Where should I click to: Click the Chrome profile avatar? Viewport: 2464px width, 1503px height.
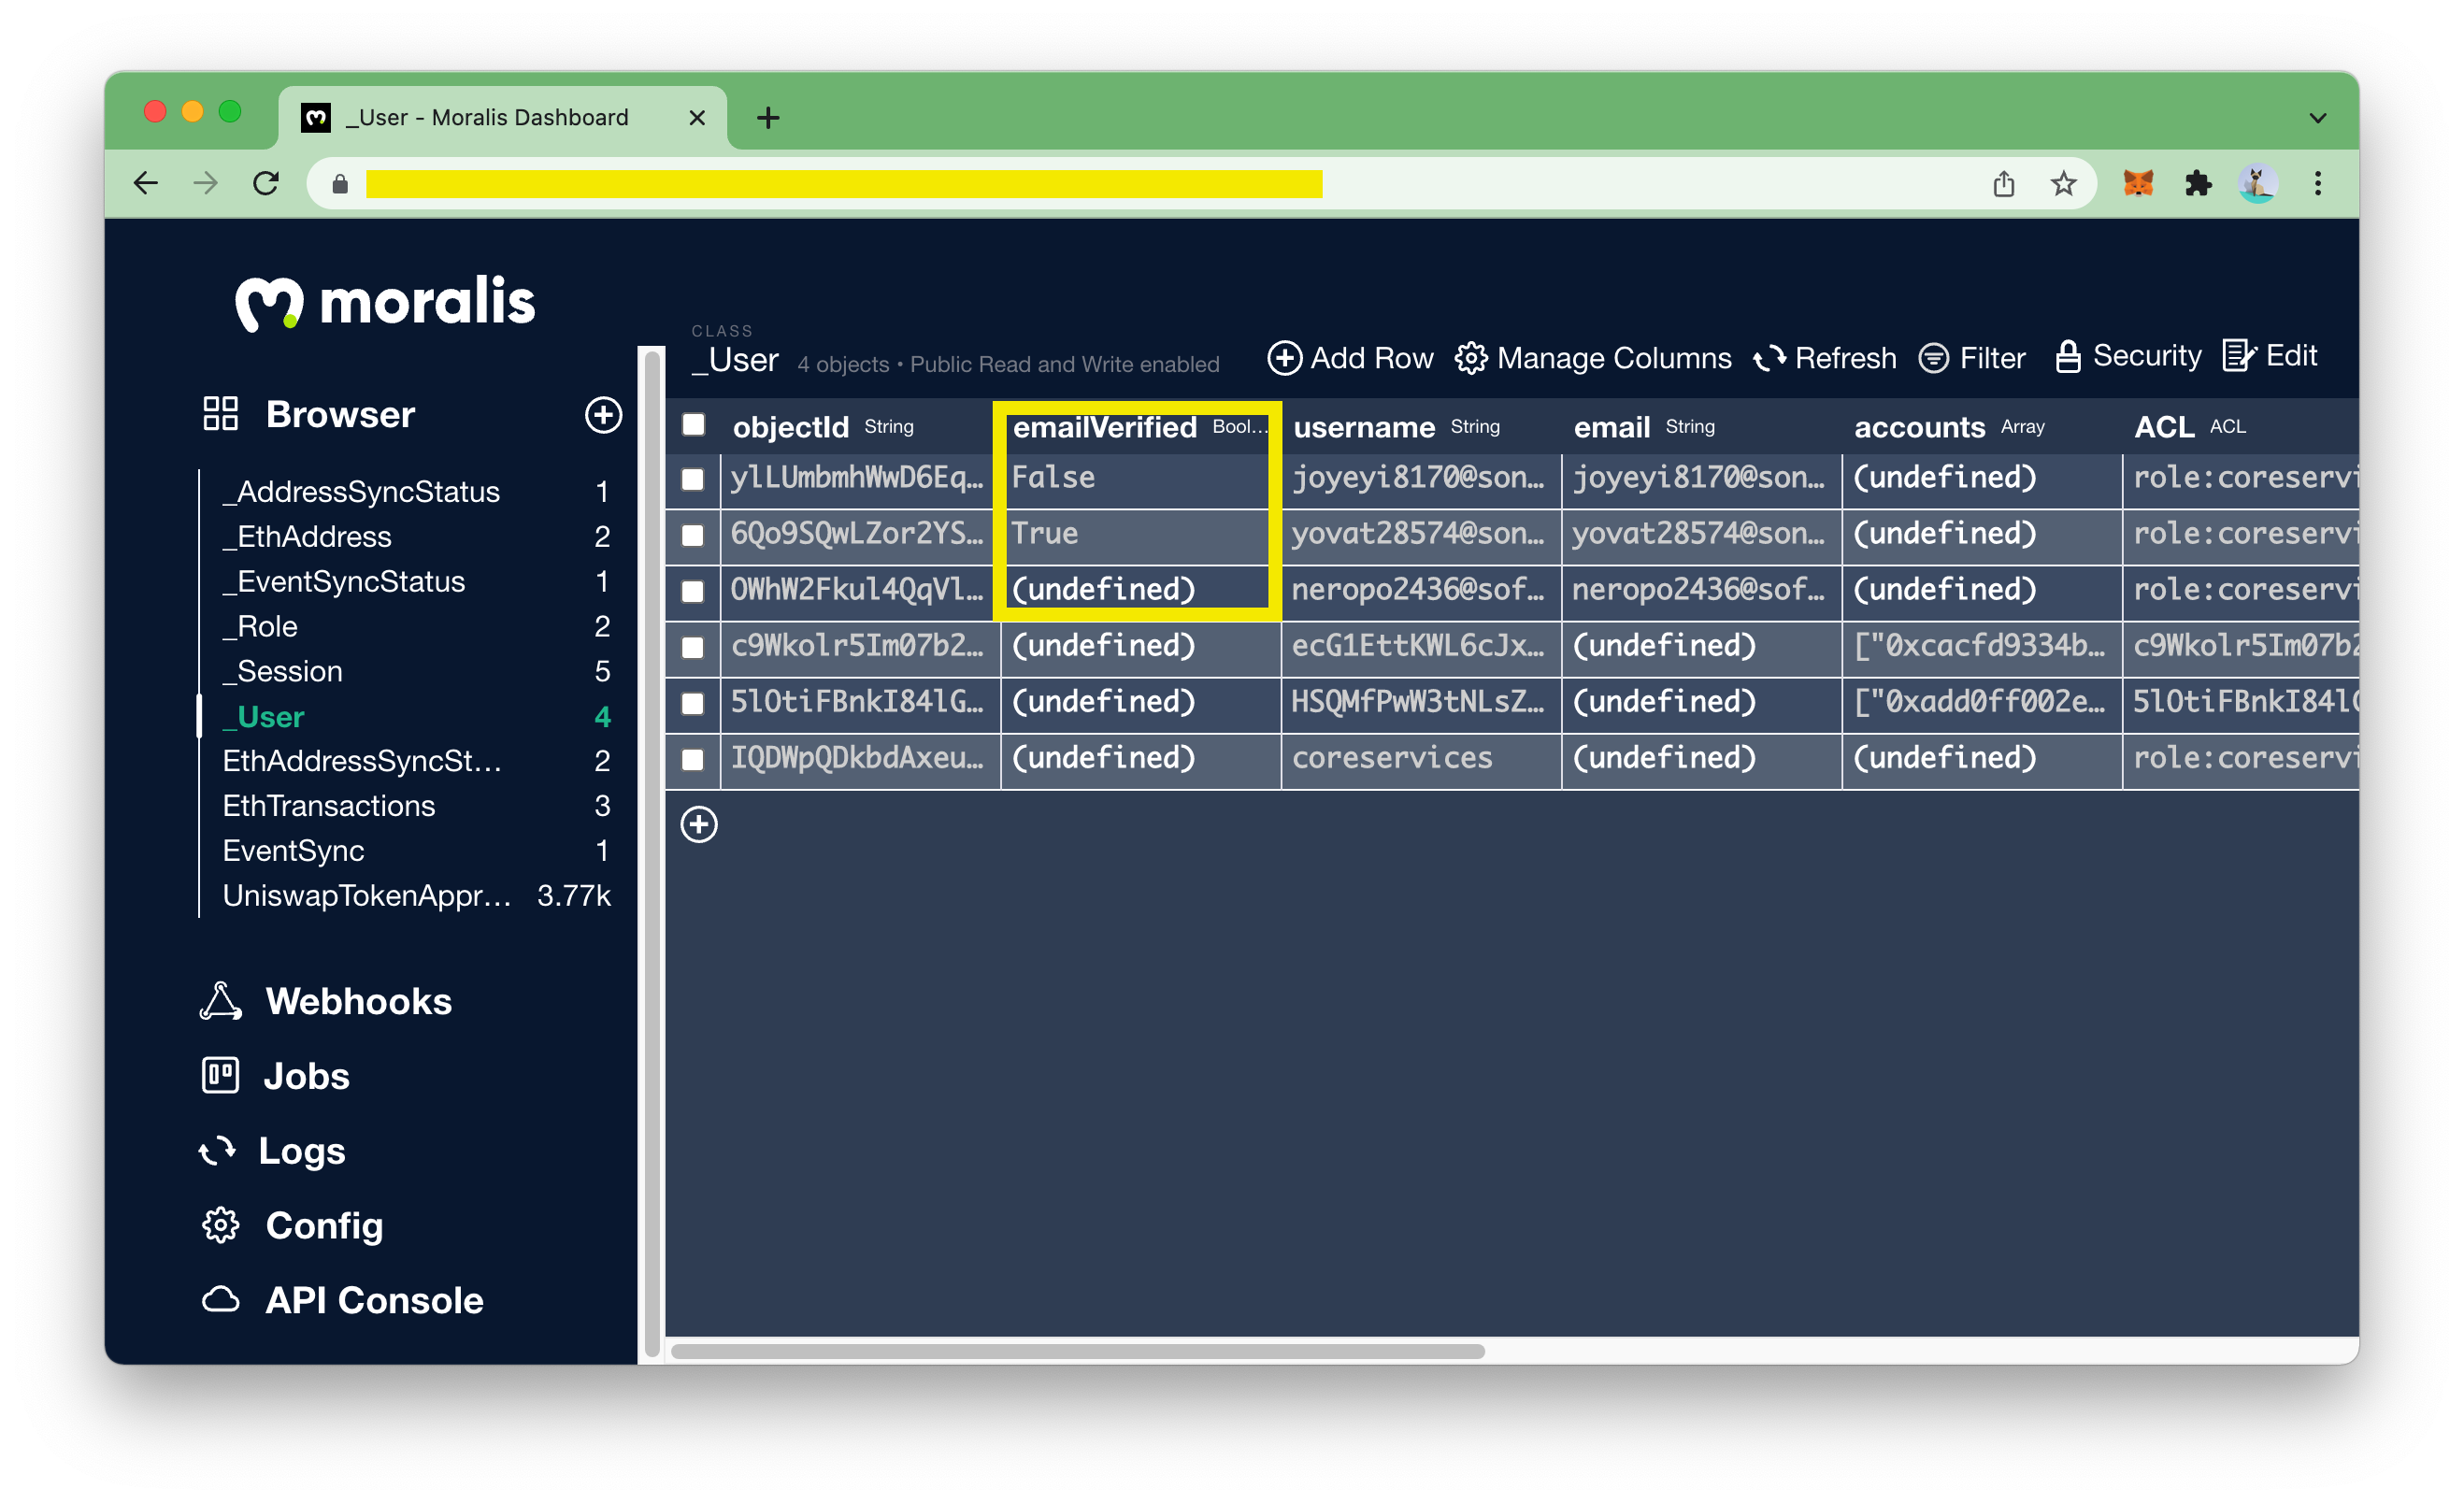pyautogui.click(x=2258, y=184)
